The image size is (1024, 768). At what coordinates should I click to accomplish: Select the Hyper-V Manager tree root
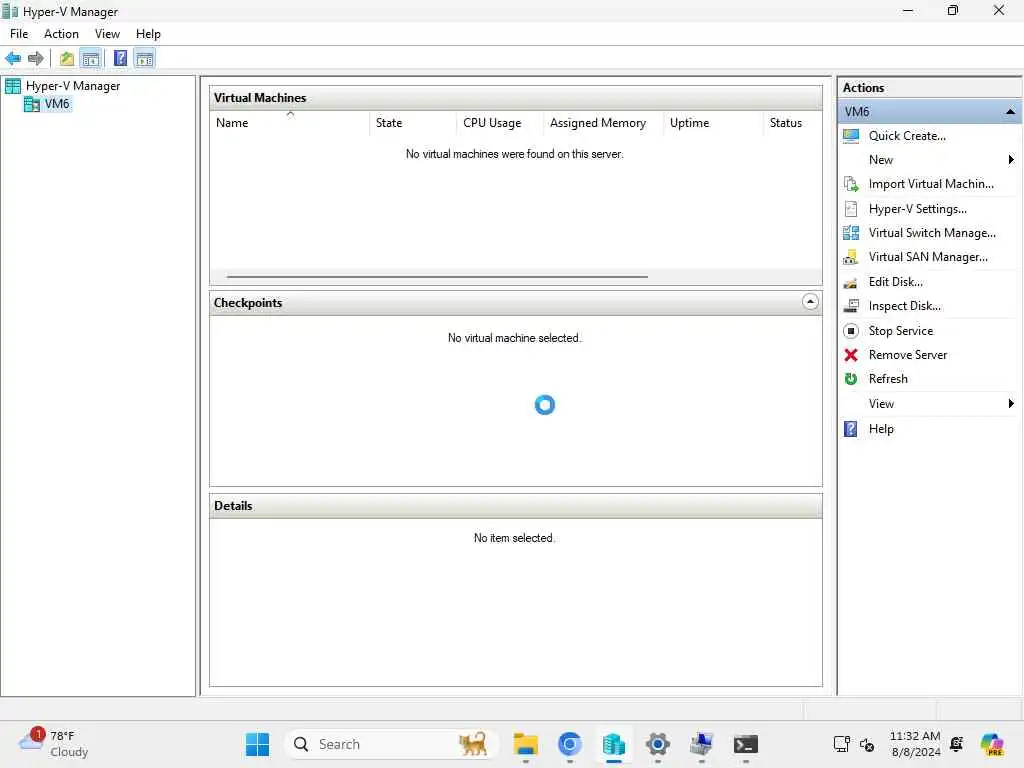coord(72,86)
